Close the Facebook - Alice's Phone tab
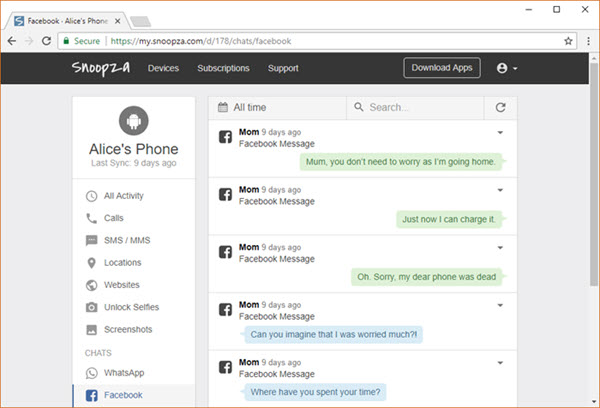 coord(117,21)
